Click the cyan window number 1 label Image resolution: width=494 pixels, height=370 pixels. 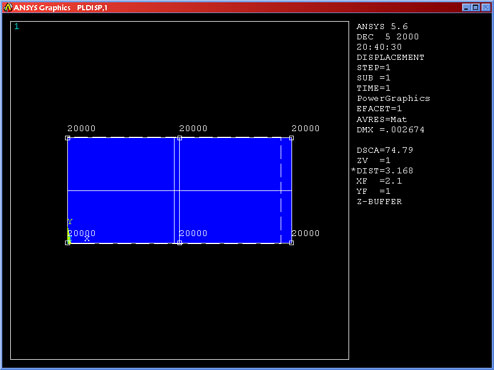pos(17,26)
